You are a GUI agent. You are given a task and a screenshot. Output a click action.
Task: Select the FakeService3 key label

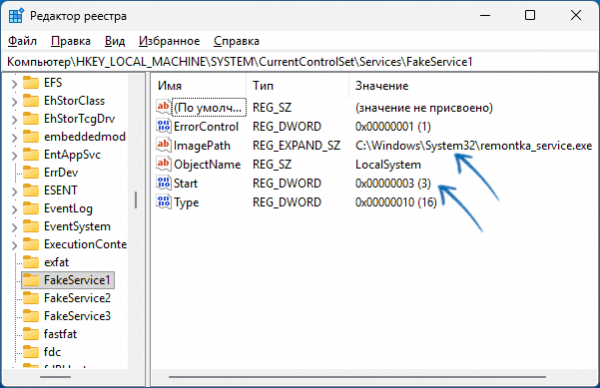tap(77, 316)
